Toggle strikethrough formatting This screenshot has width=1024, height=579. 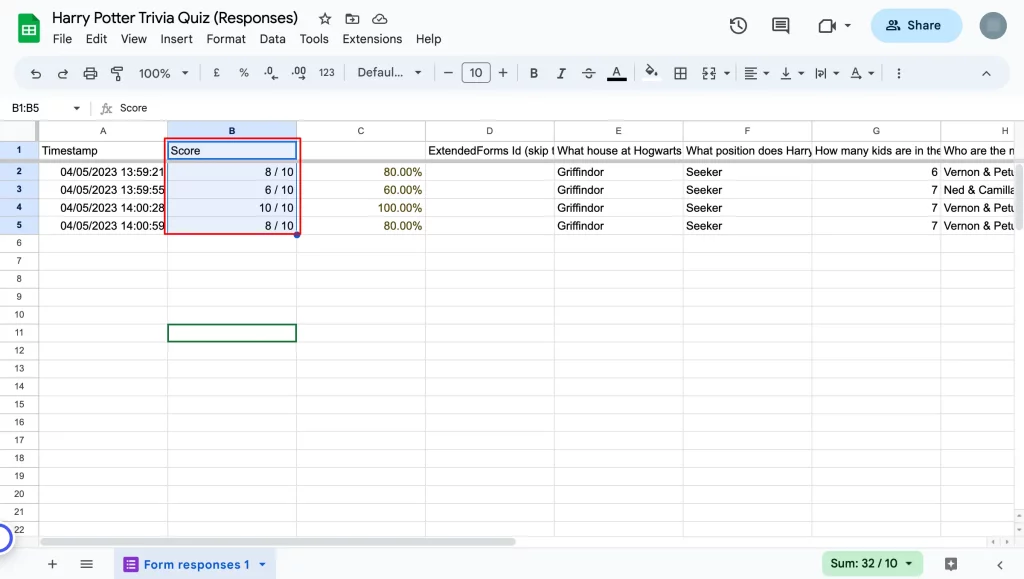point(588,73)
